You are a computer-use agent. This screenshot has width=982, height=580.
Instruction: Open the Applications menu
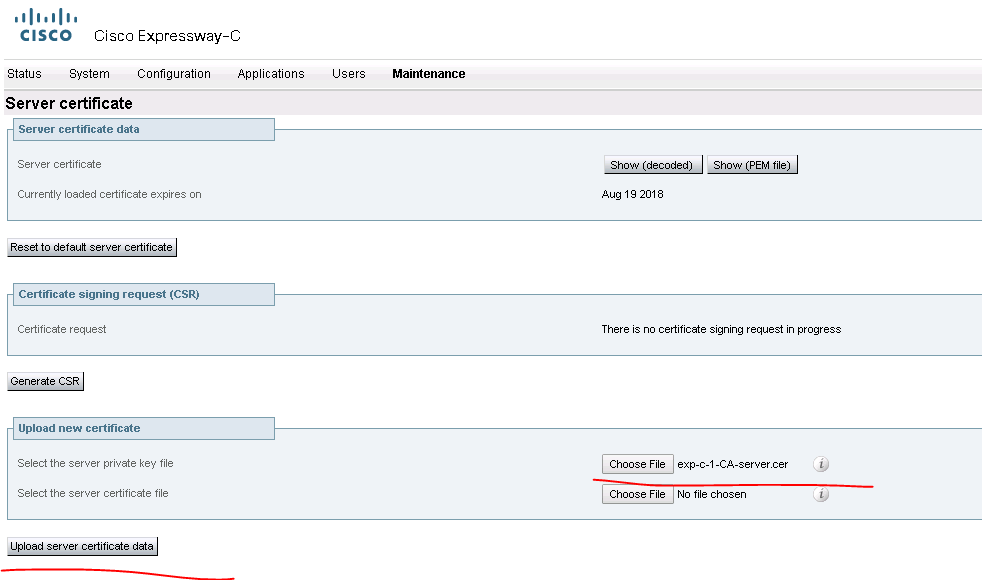pos(271,74)
